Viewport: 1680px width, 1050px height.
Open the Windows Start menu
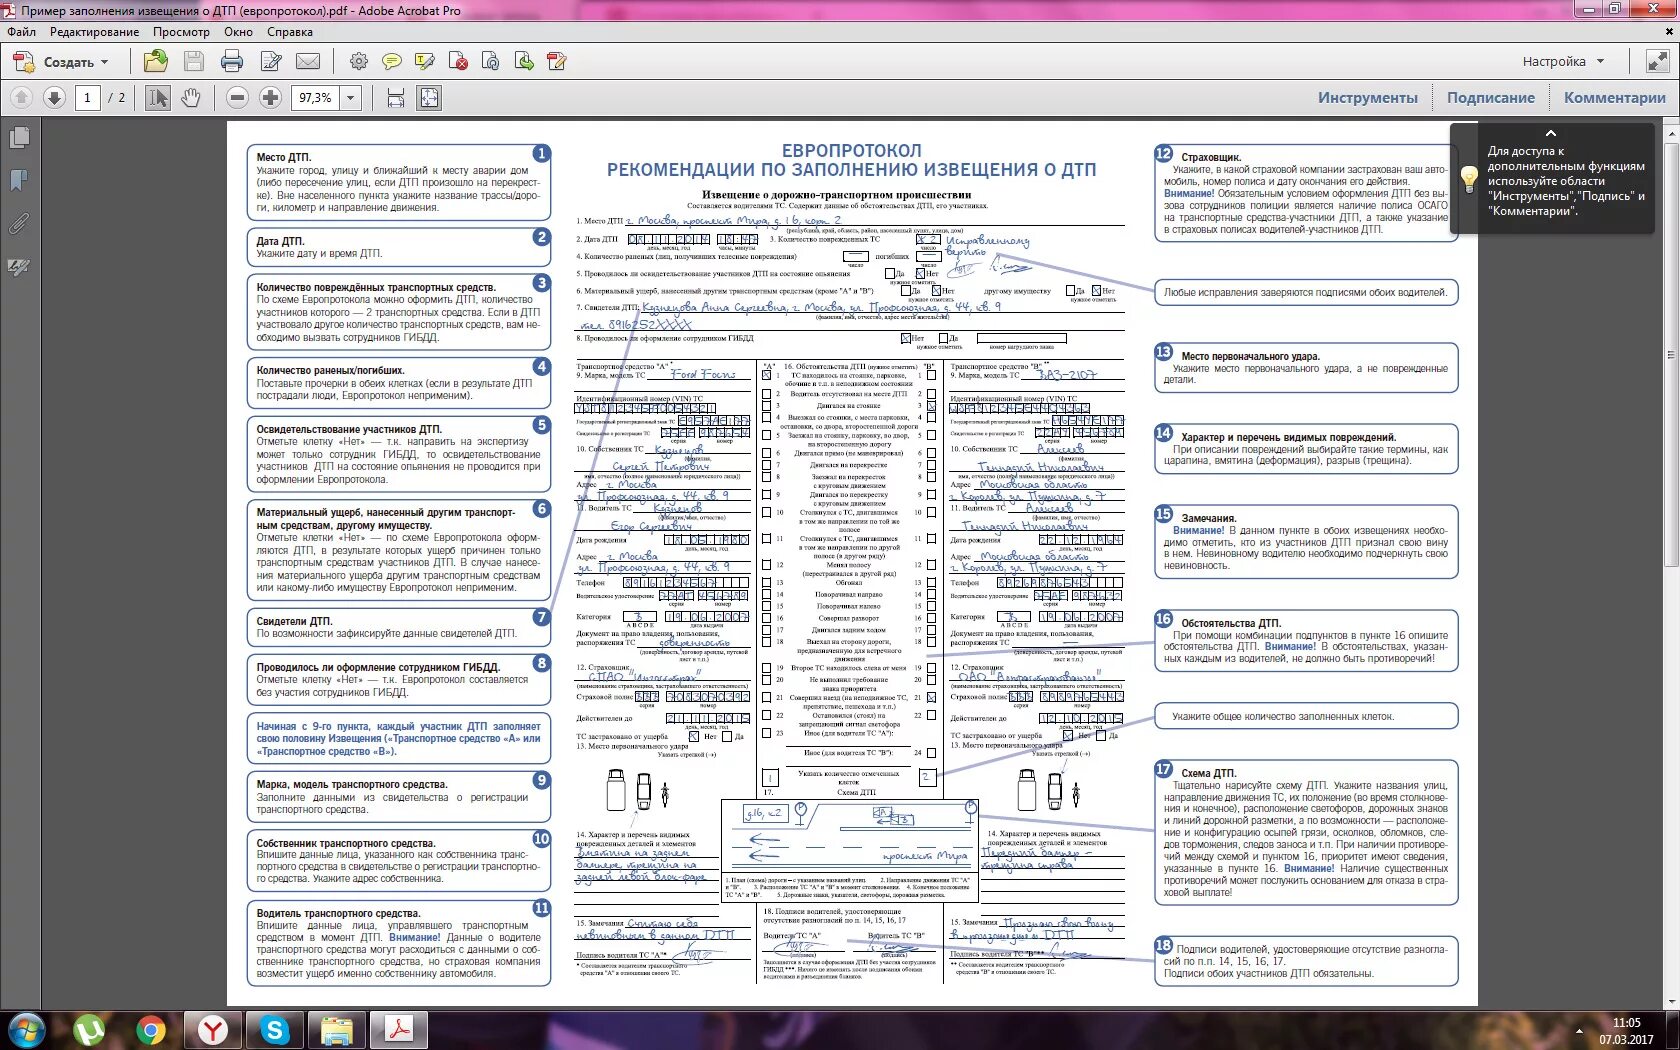click(26, 1030)
